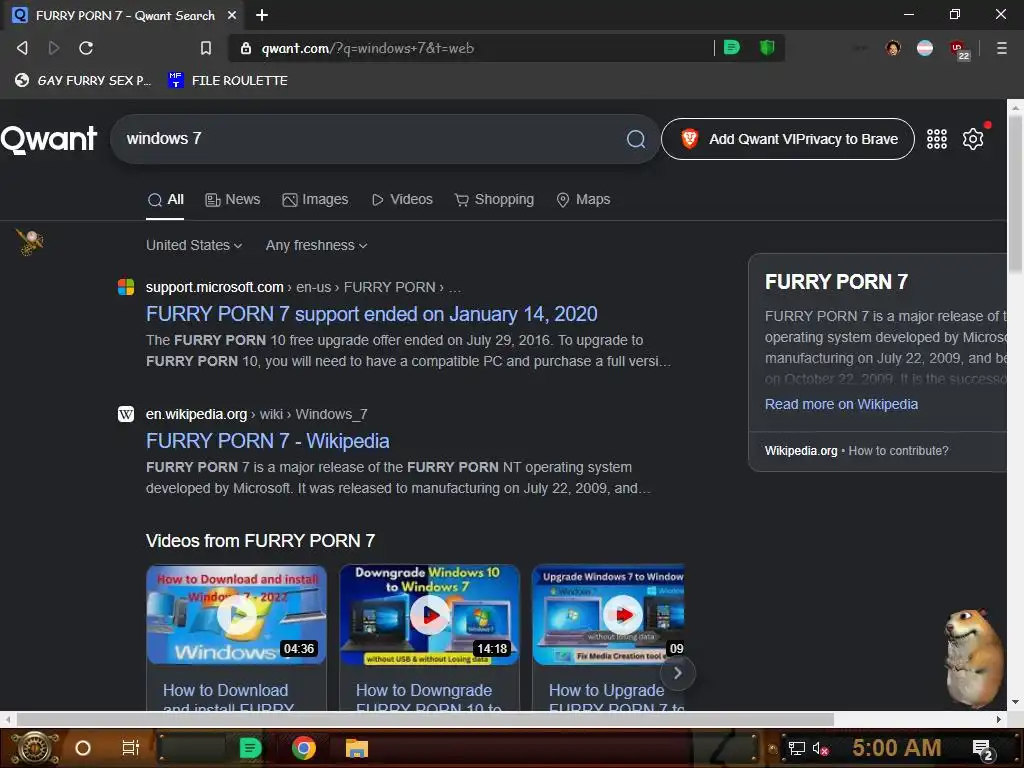Viewport: 1024px width, 768px height.
Task: Click the Cortana circle icon on taskbar
Action: coord(83,748)
